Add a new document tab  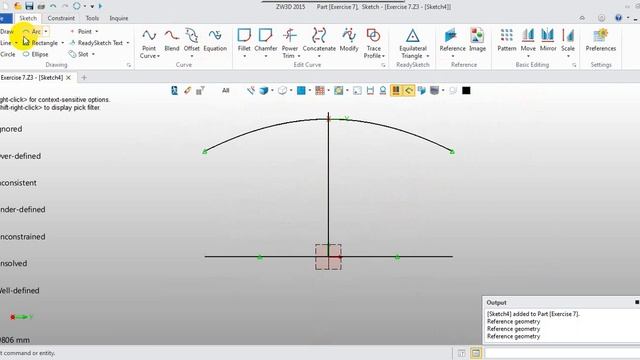click(84, 78)
